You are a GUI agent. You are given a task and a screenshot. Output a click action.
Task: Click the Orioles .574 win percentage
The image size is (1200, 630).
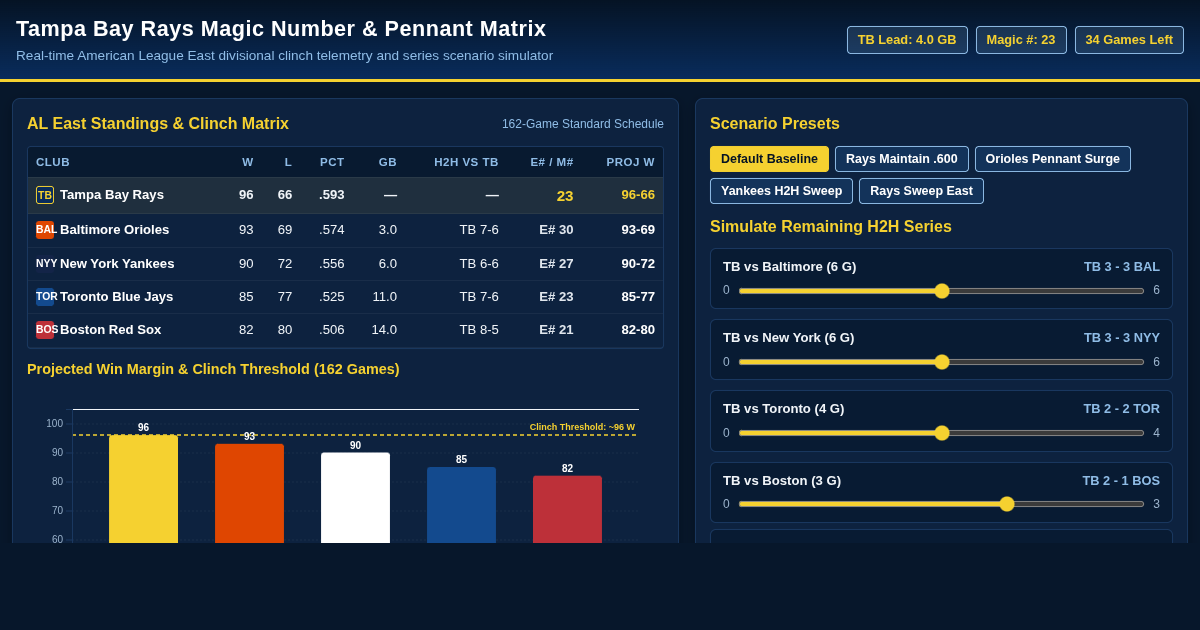(332, 230)
